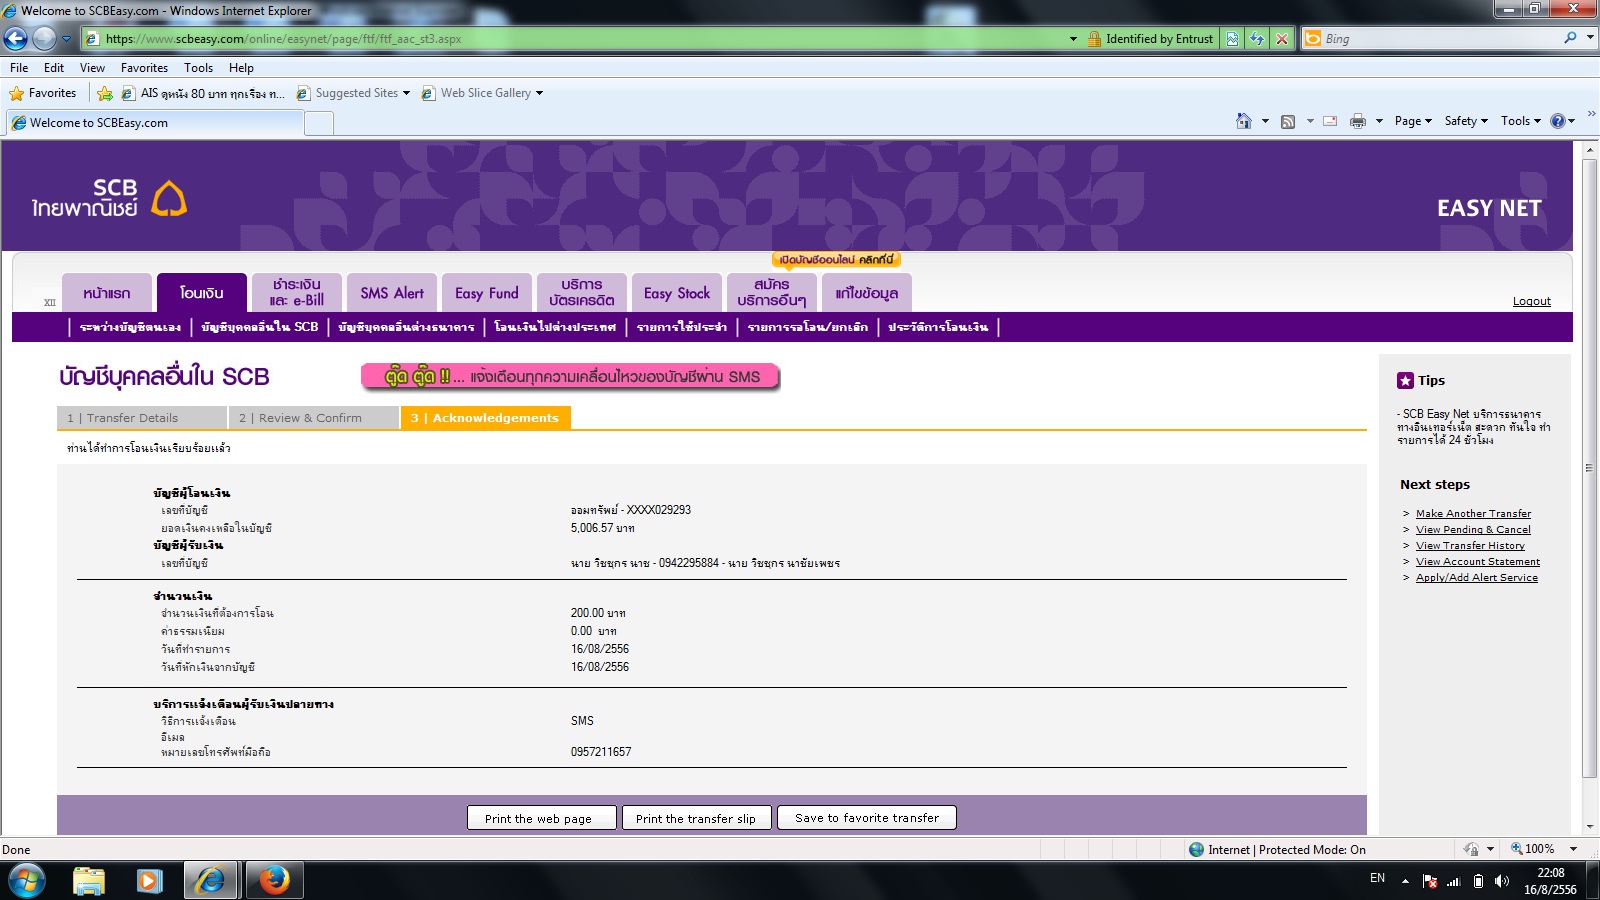Open the File menu
This screenshot has height=900, width=1600.
tap(19, 68)
